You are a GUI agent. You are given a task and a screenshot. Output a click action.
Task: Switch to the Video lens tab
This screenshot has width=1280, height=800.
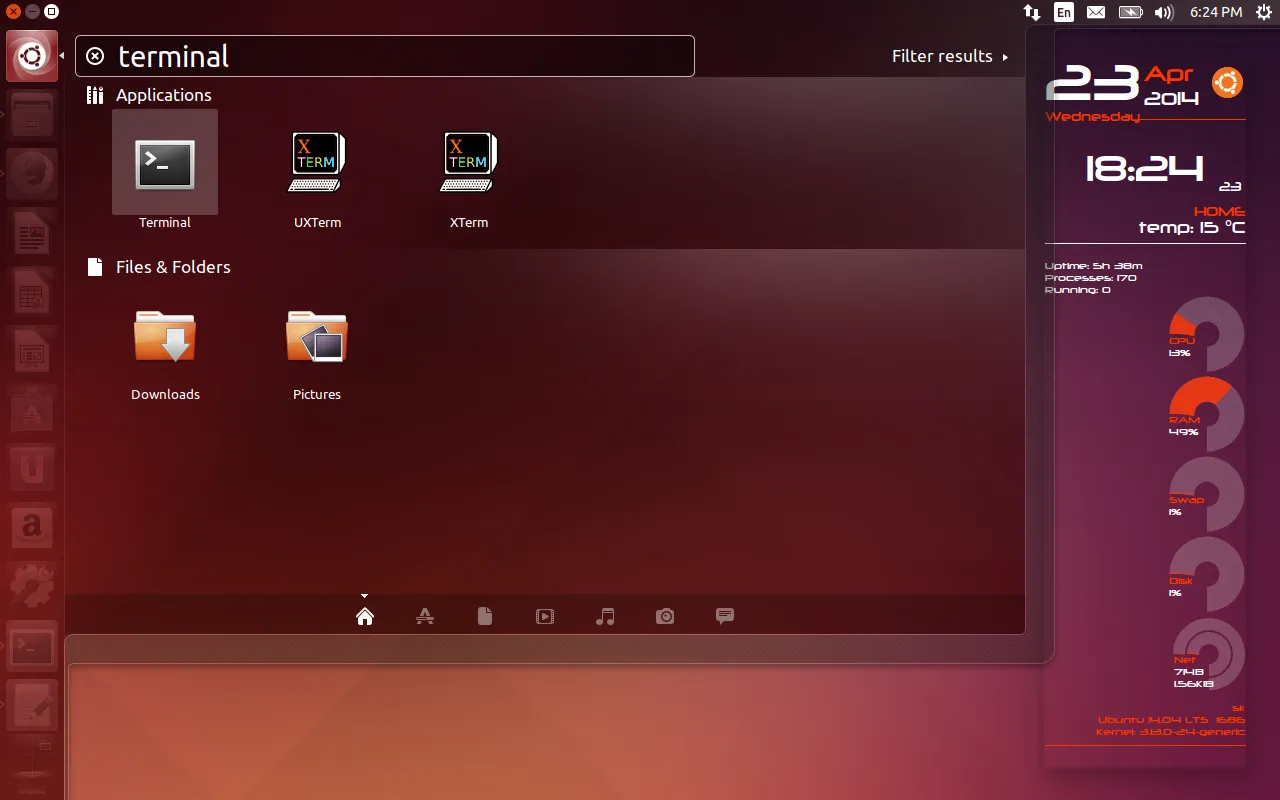pos(545,616)
